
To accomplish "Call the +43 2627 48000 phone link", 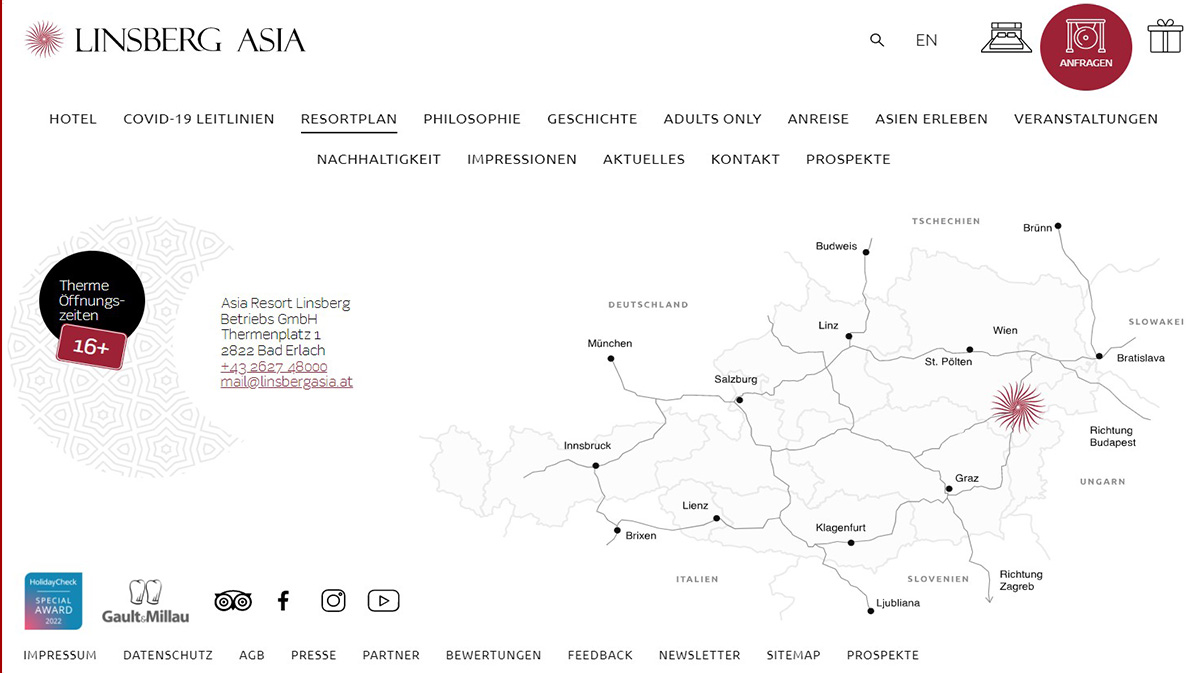I will click(274, 367).
